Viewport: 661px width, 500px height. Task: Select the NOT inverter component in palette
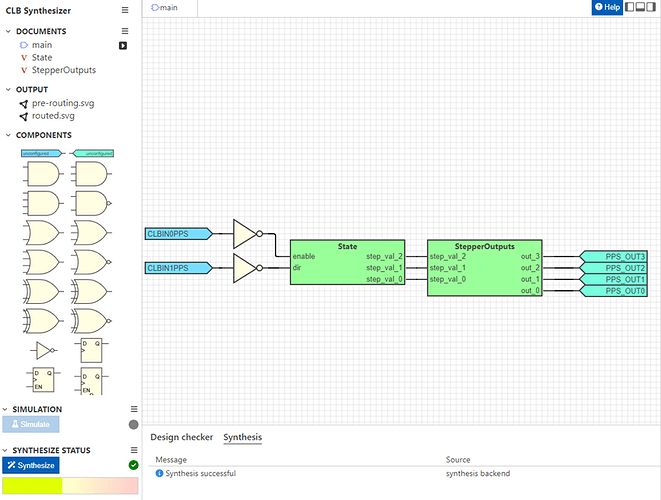click(43, 350)
